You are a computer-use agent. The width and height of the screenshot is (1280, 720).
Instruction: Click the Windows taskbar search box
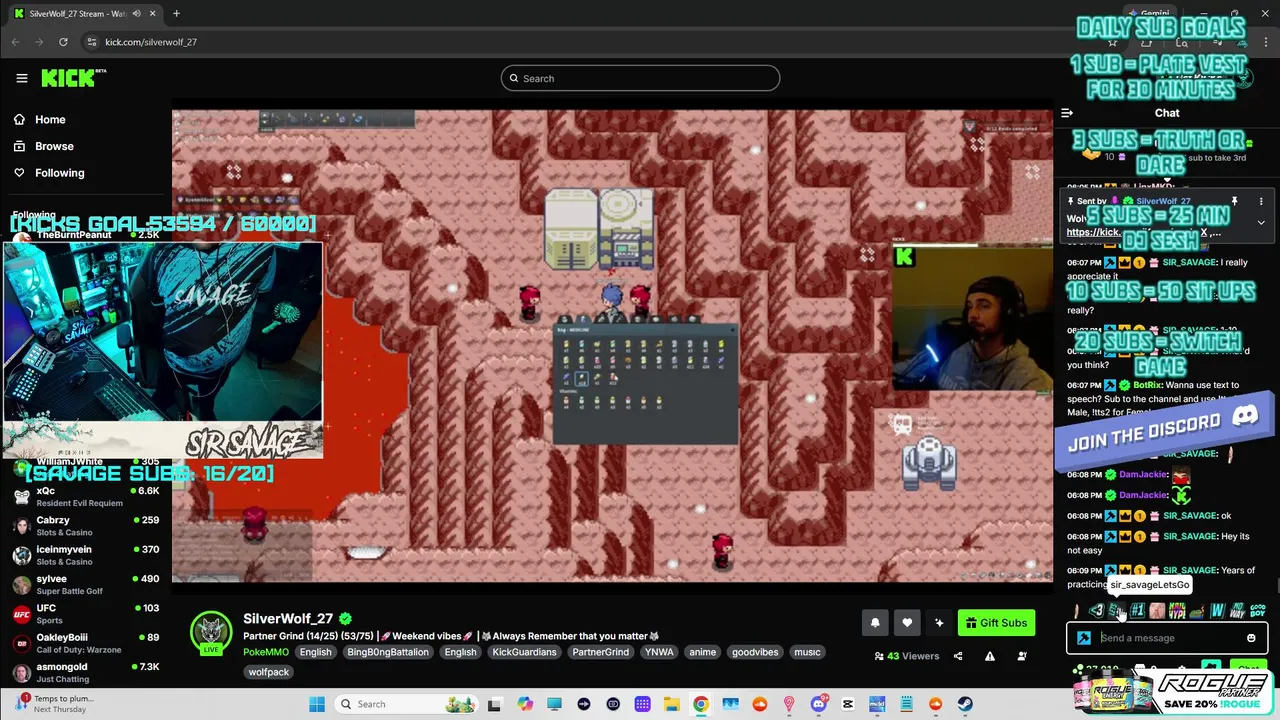click(x=405, y=704)
